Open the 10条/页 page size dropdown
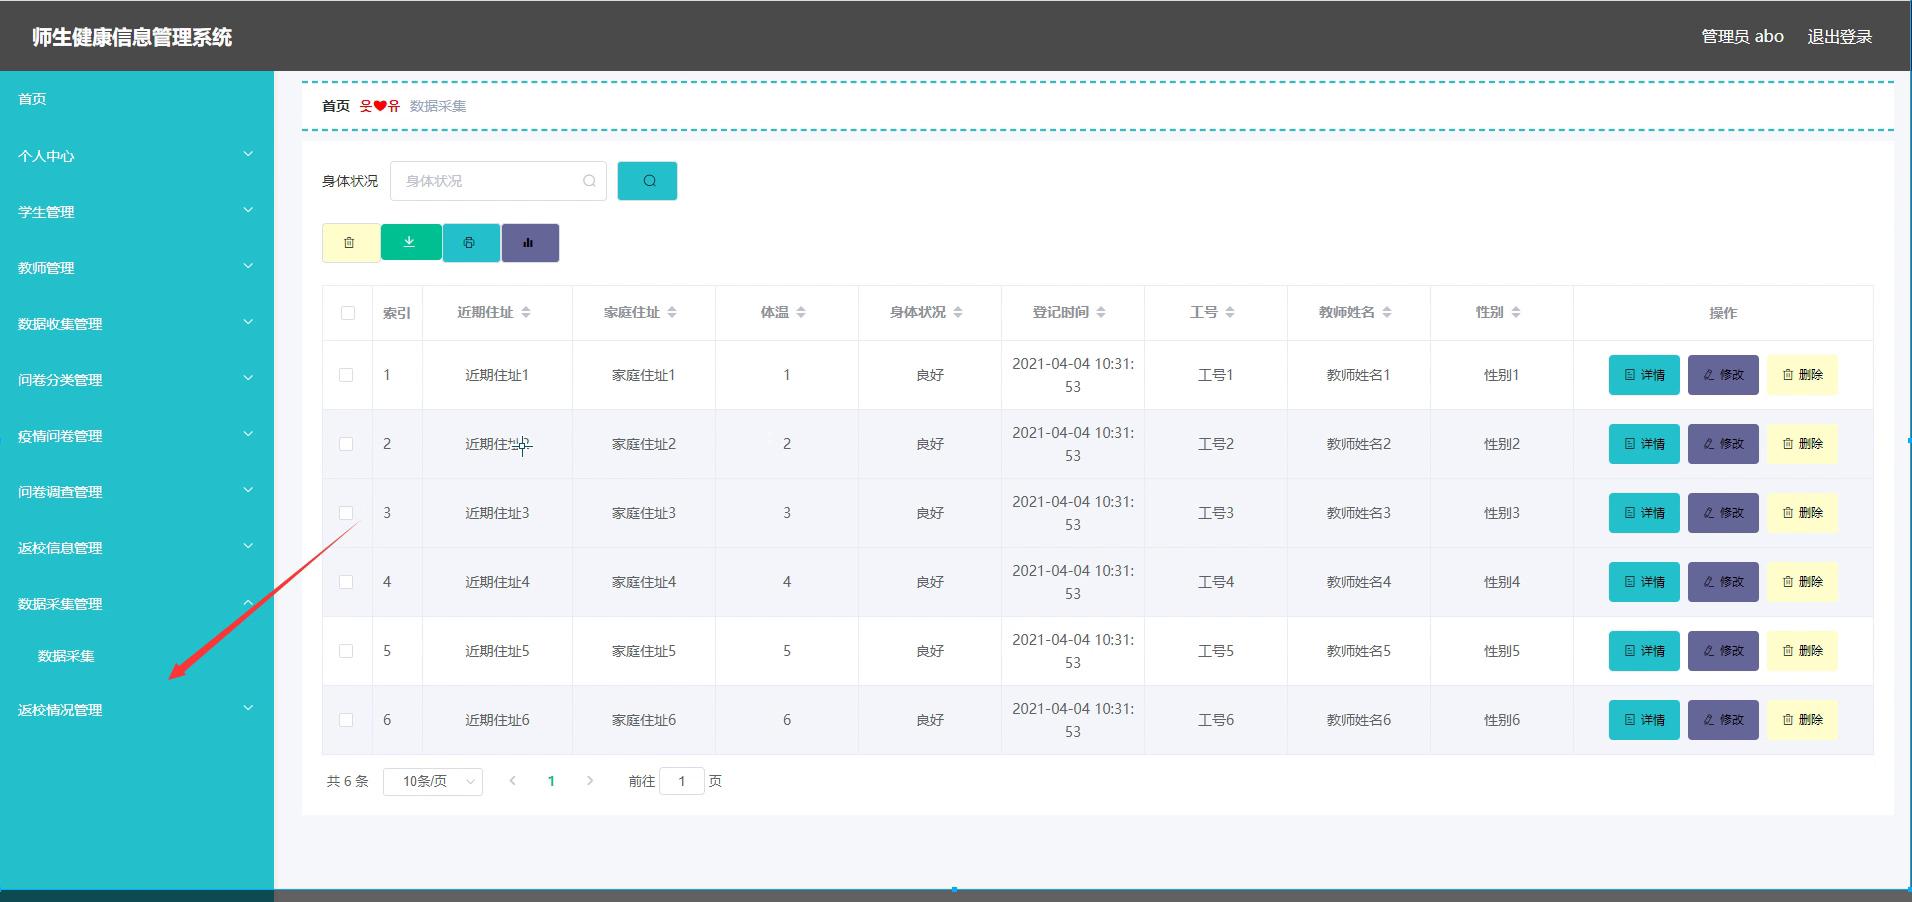 433,781
